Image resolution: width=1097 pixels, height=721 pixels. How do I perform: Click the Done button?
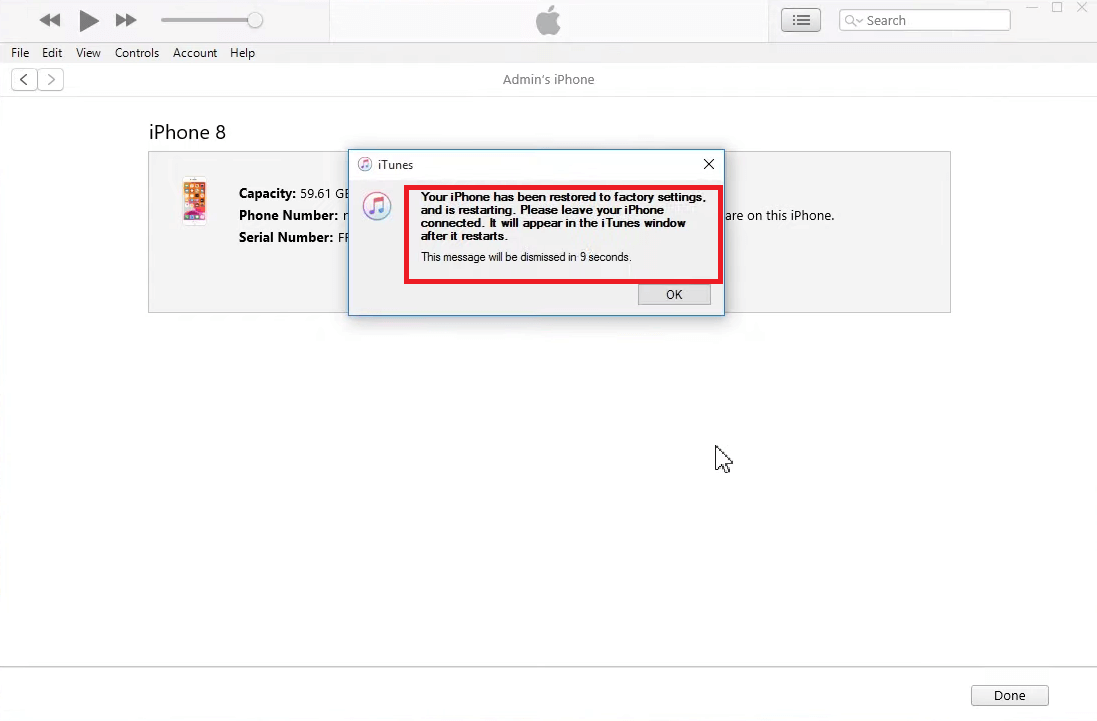click(x=1009, y=695)
